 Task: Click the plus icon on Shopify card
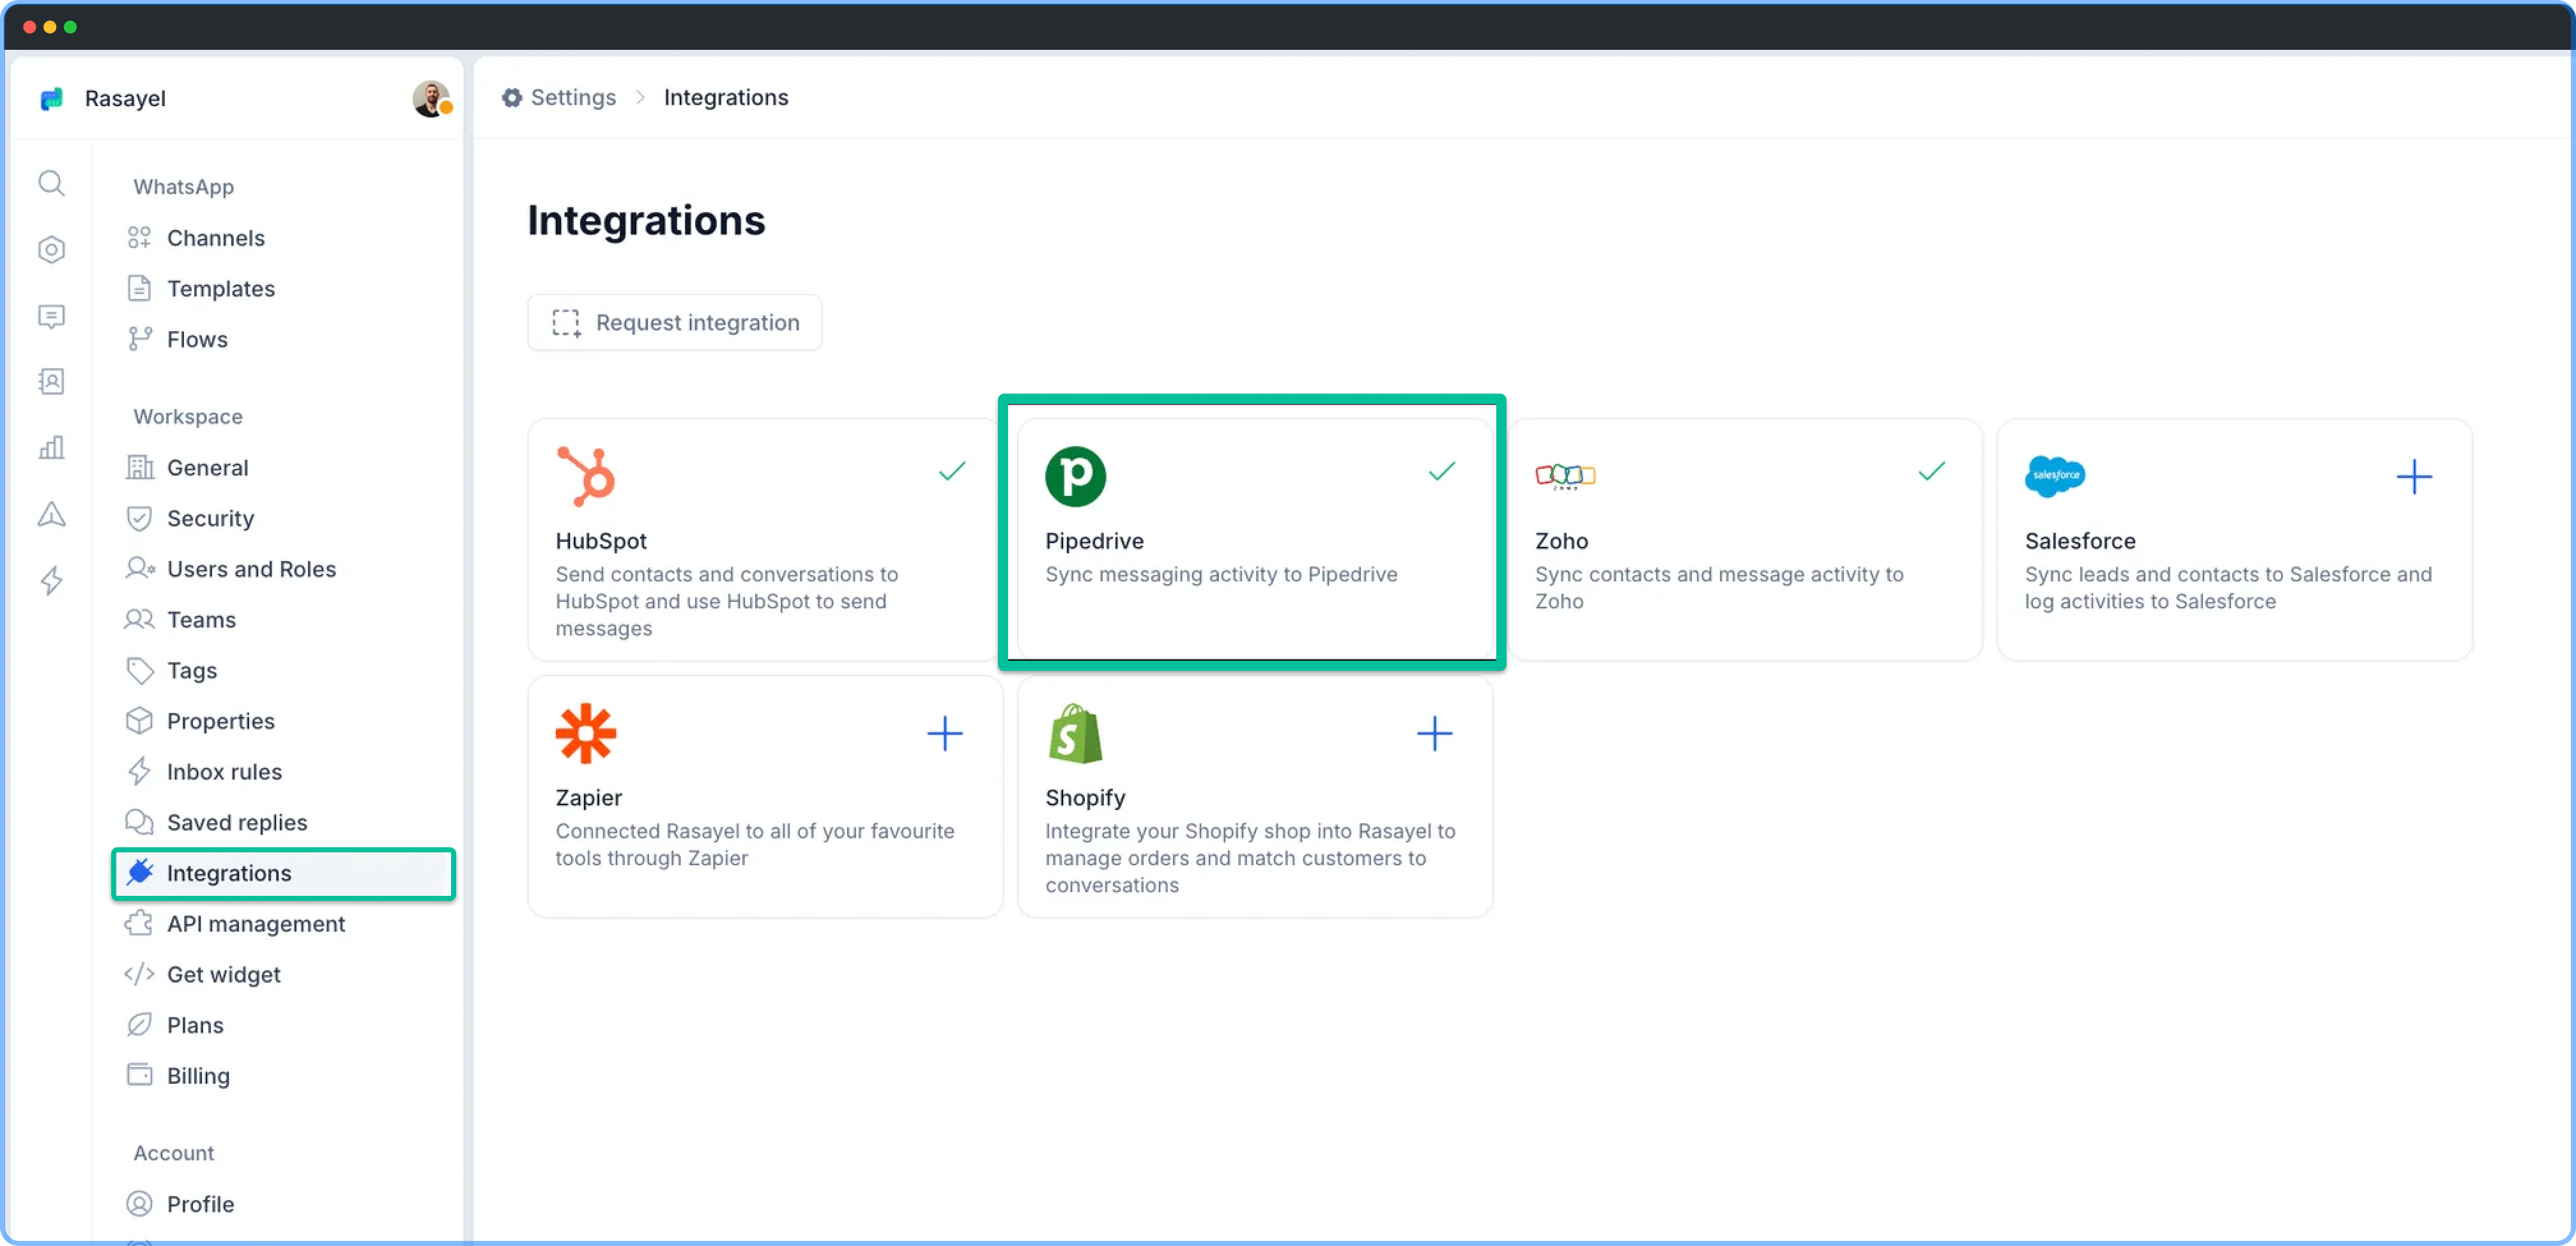coord(1434,733)
